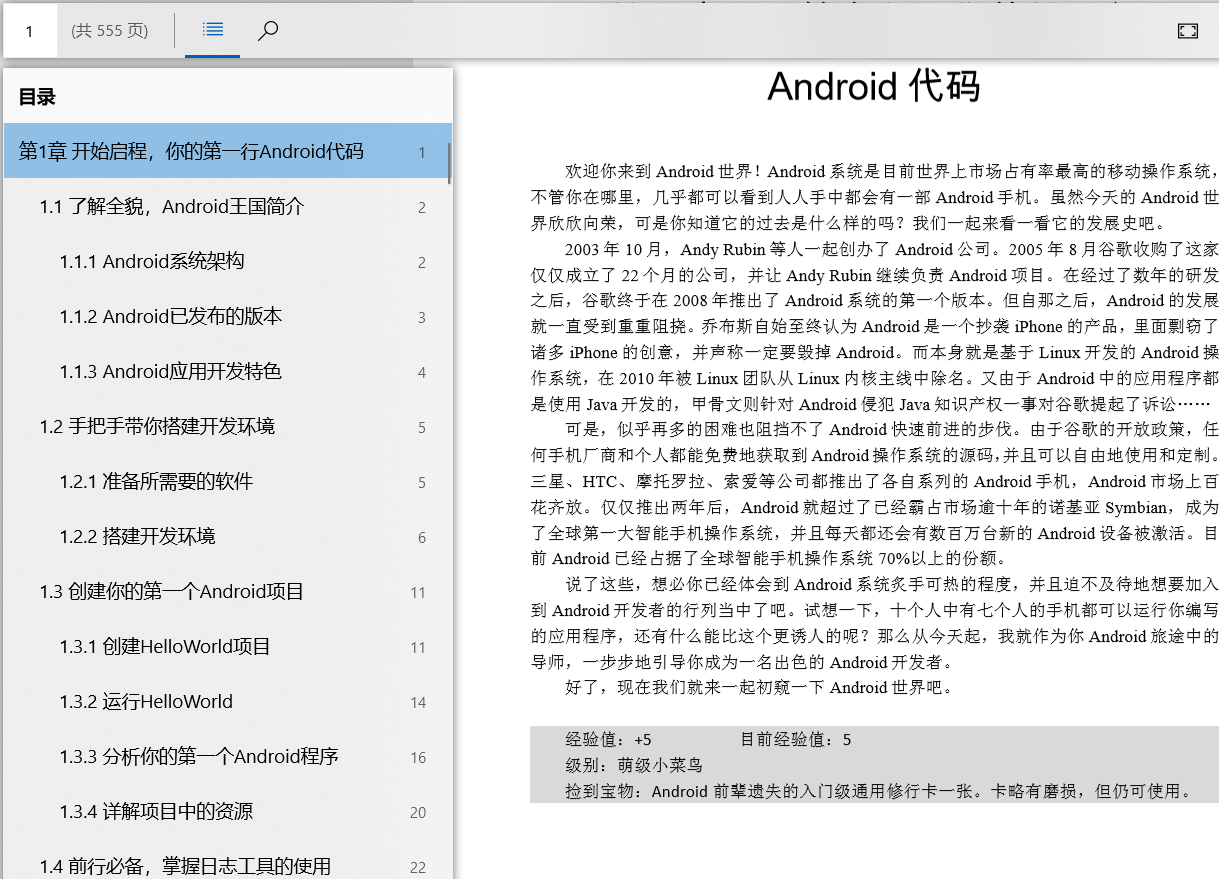Screen dimensions: 1219x879
Task: Open 1.3 创建你的第一个Android项目
Action: click(228, 592)
